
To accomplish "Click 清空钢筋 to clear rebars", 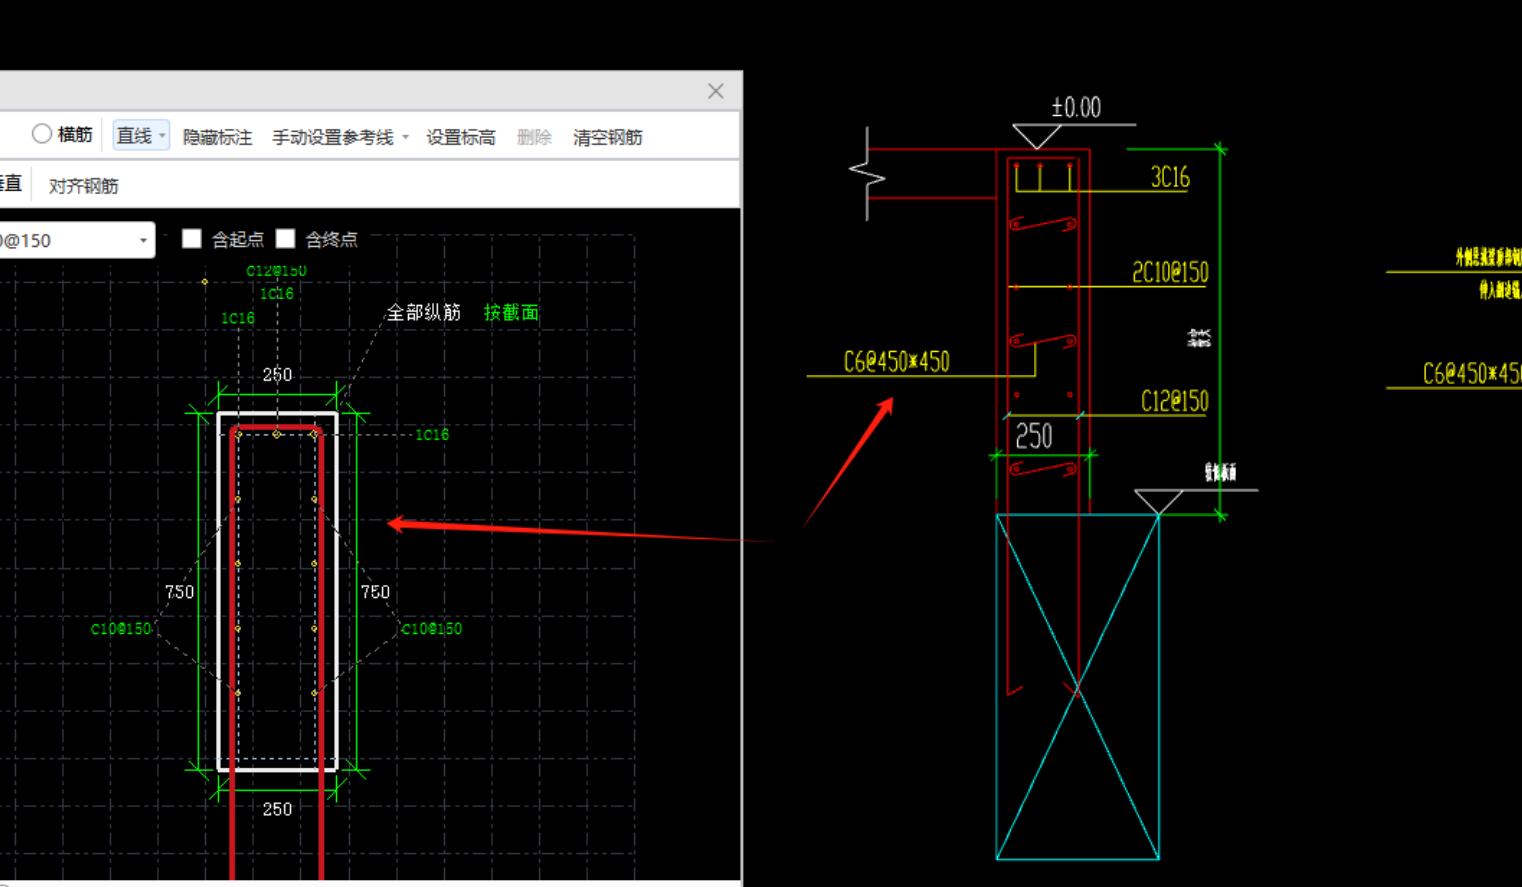I will tap(607, 137).
